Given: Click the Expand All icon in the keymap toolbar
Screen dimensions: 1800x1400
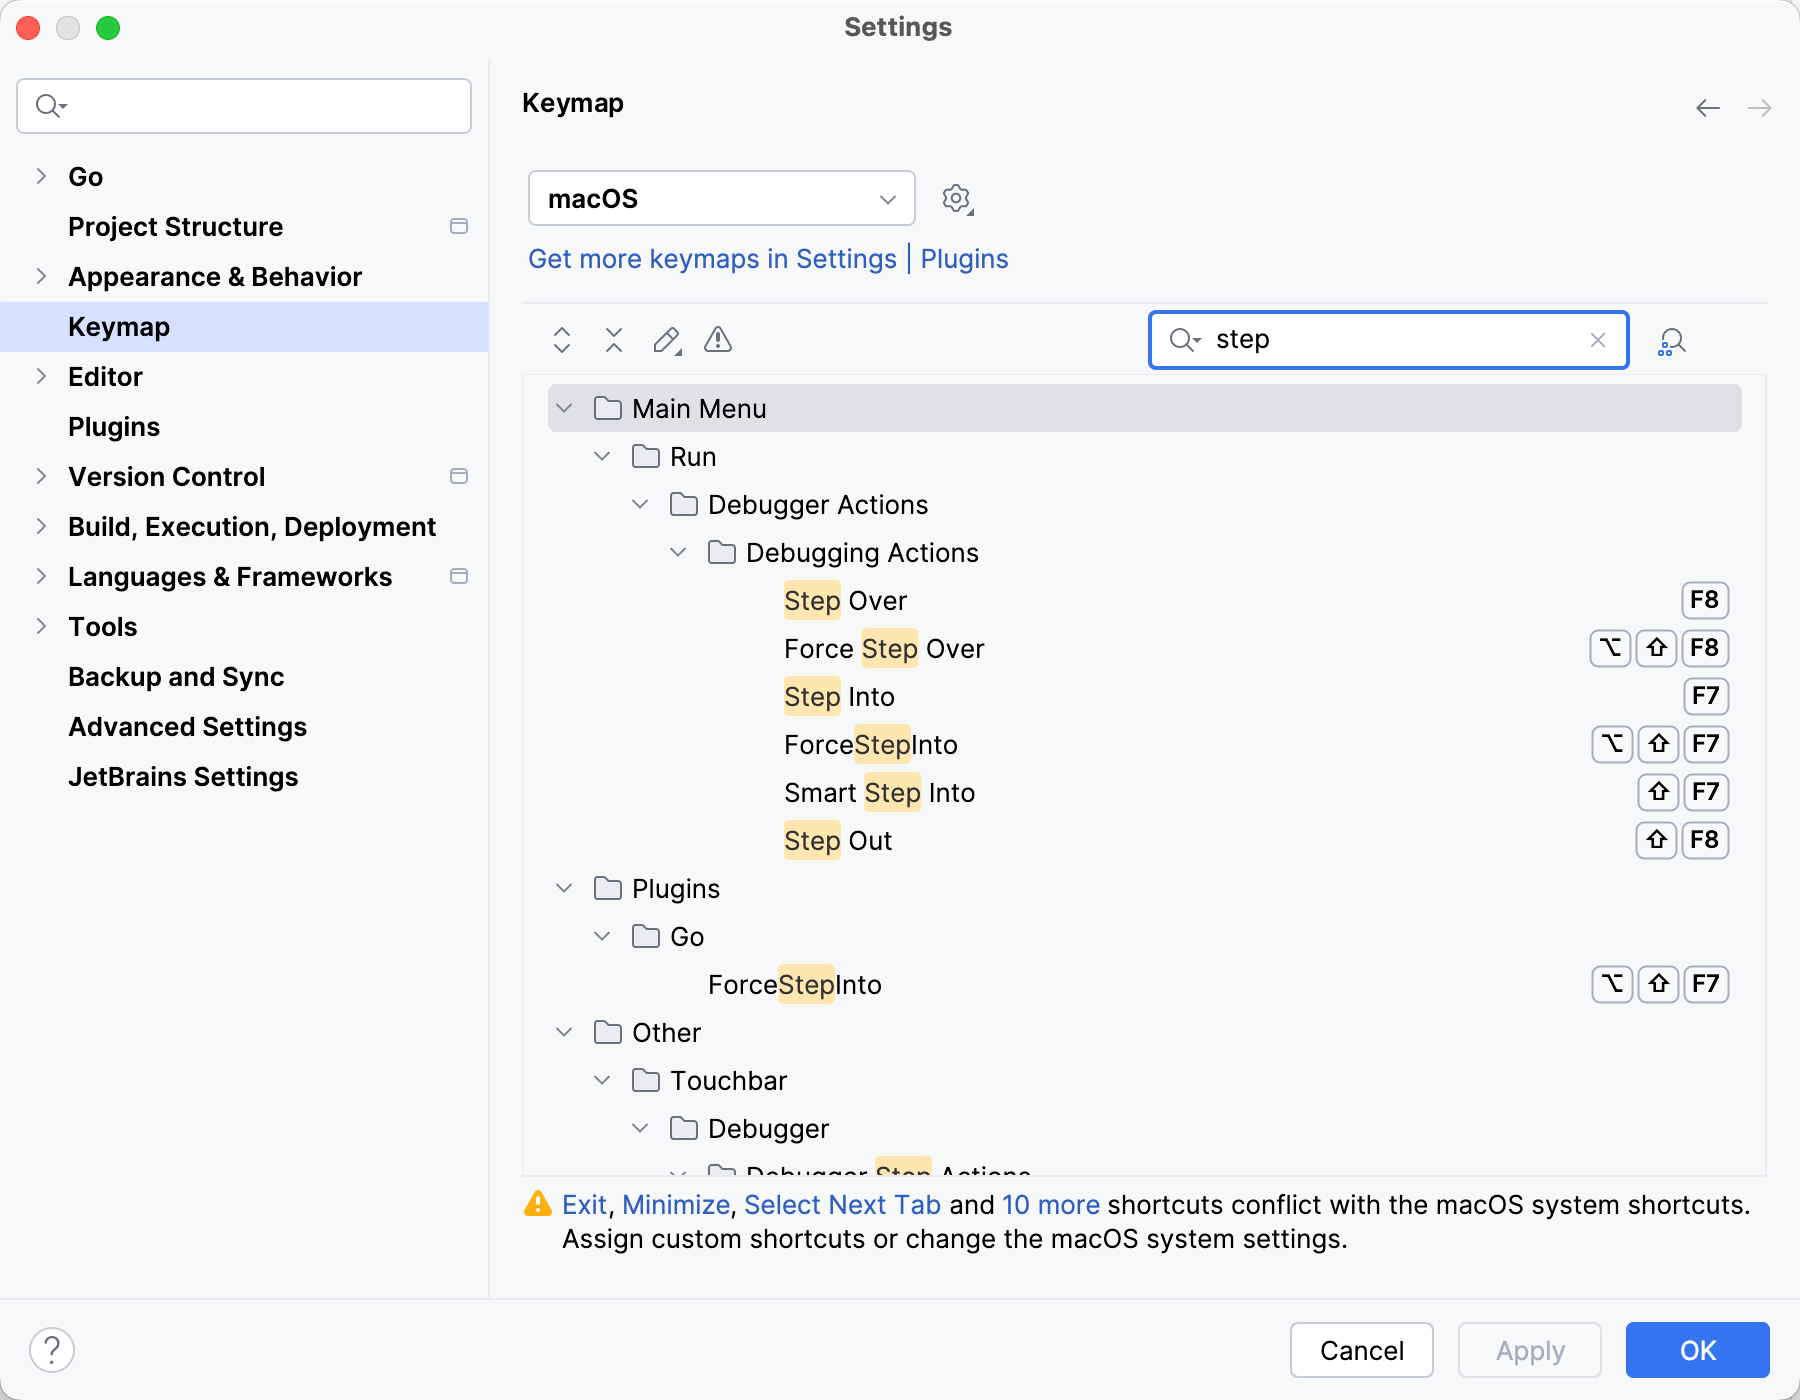Looking at the screenshot, I should 562,340.
